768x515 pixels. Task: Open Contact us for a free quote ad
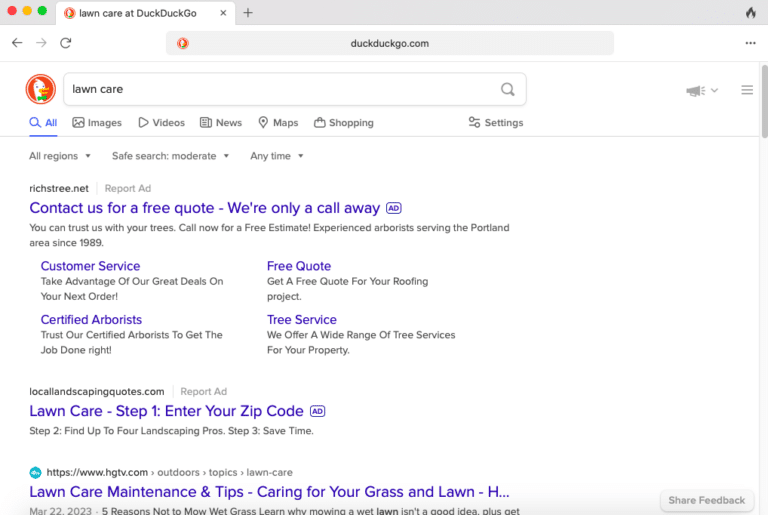(x=205, y=208)
